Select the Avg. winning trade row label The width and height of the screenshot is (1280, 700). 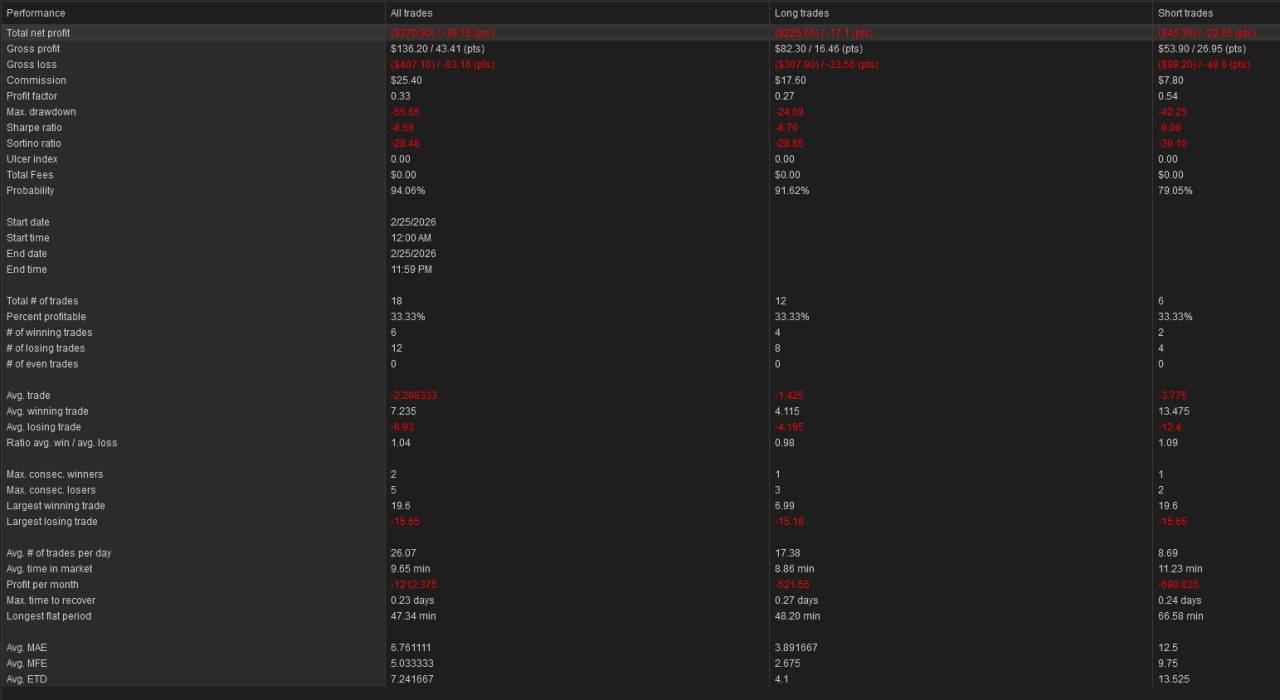click(x=47, y=412)
